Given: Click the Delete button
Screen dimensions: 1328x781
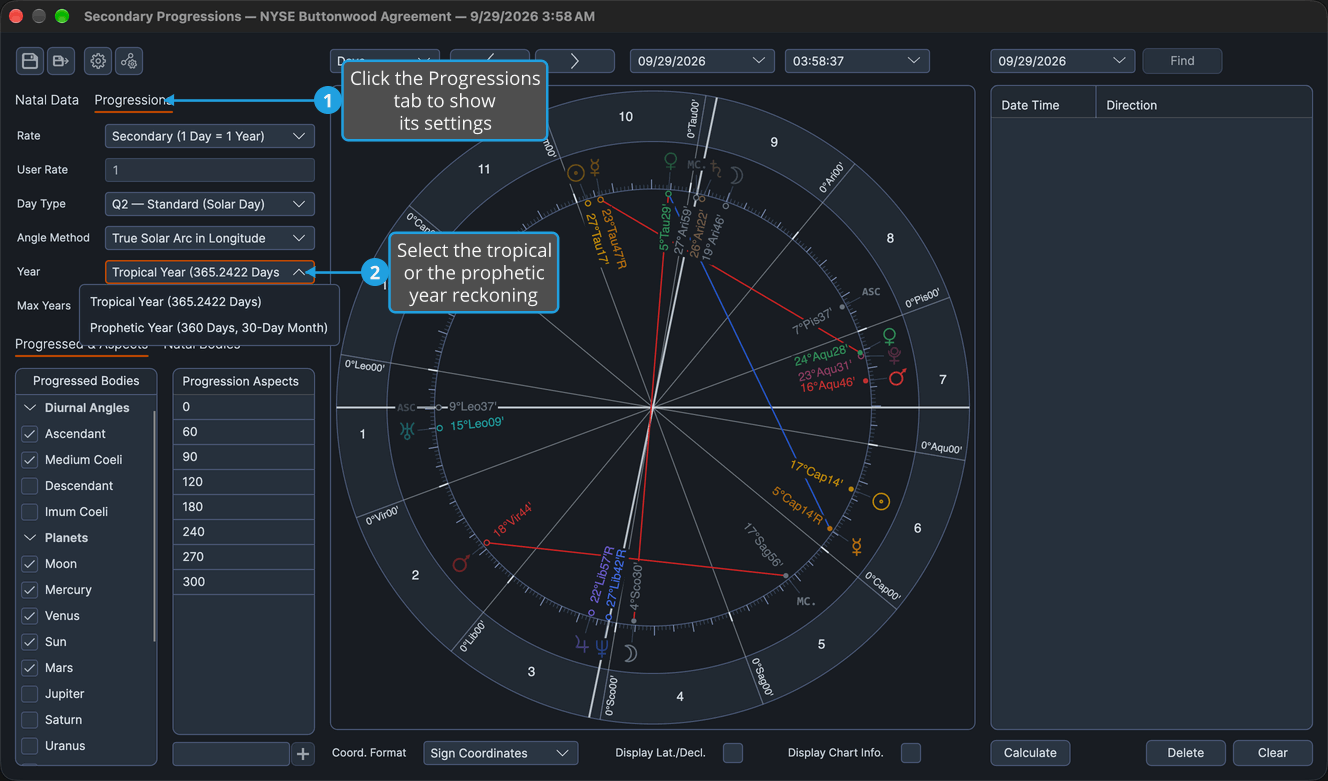Looking at the screenshot, I should (x=1186, y=753).
